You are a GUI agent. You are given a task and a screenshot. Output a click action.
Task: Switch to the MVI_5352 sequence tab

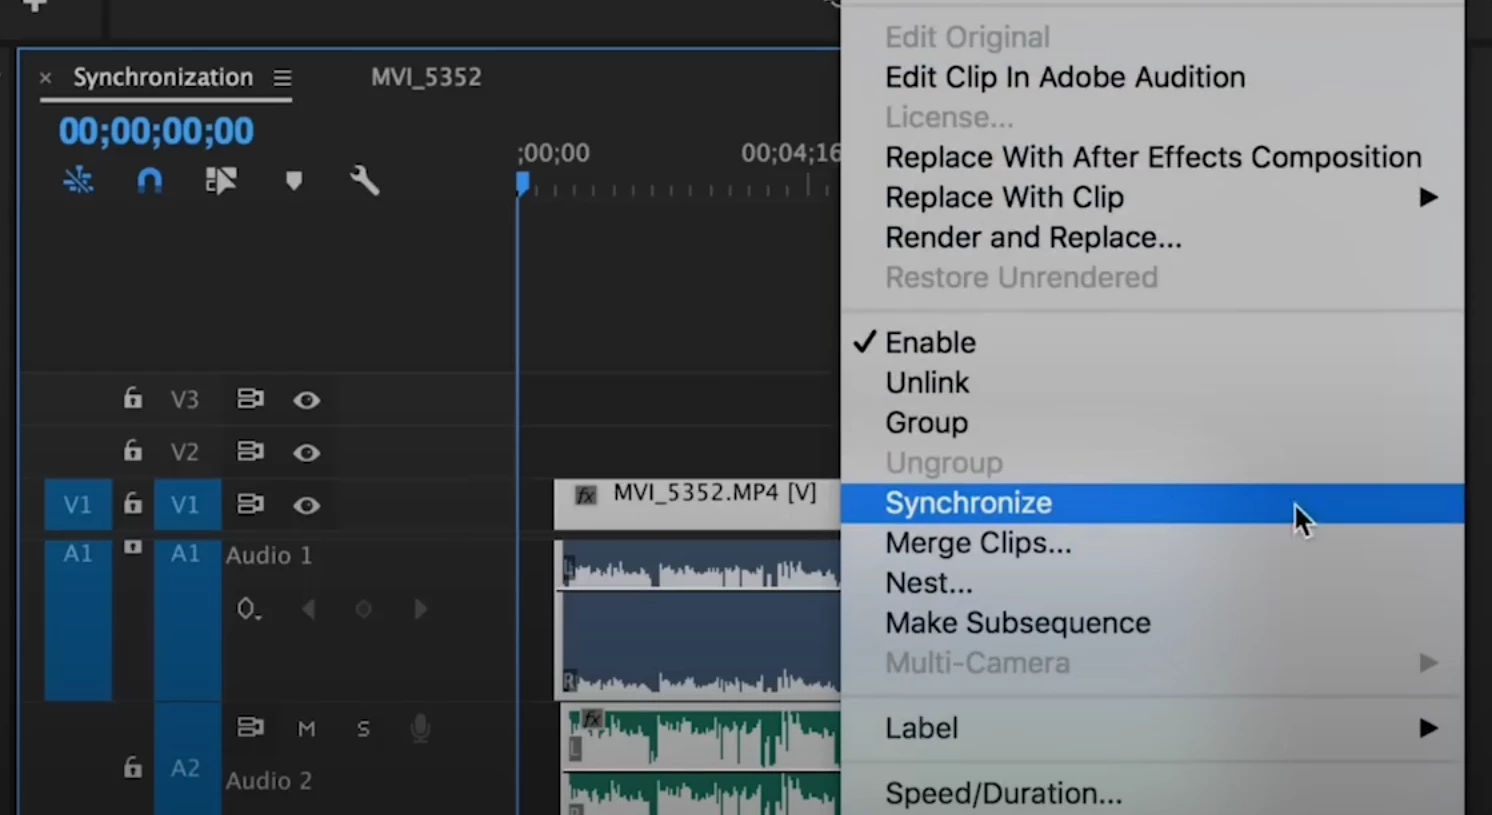coord(426,77)
